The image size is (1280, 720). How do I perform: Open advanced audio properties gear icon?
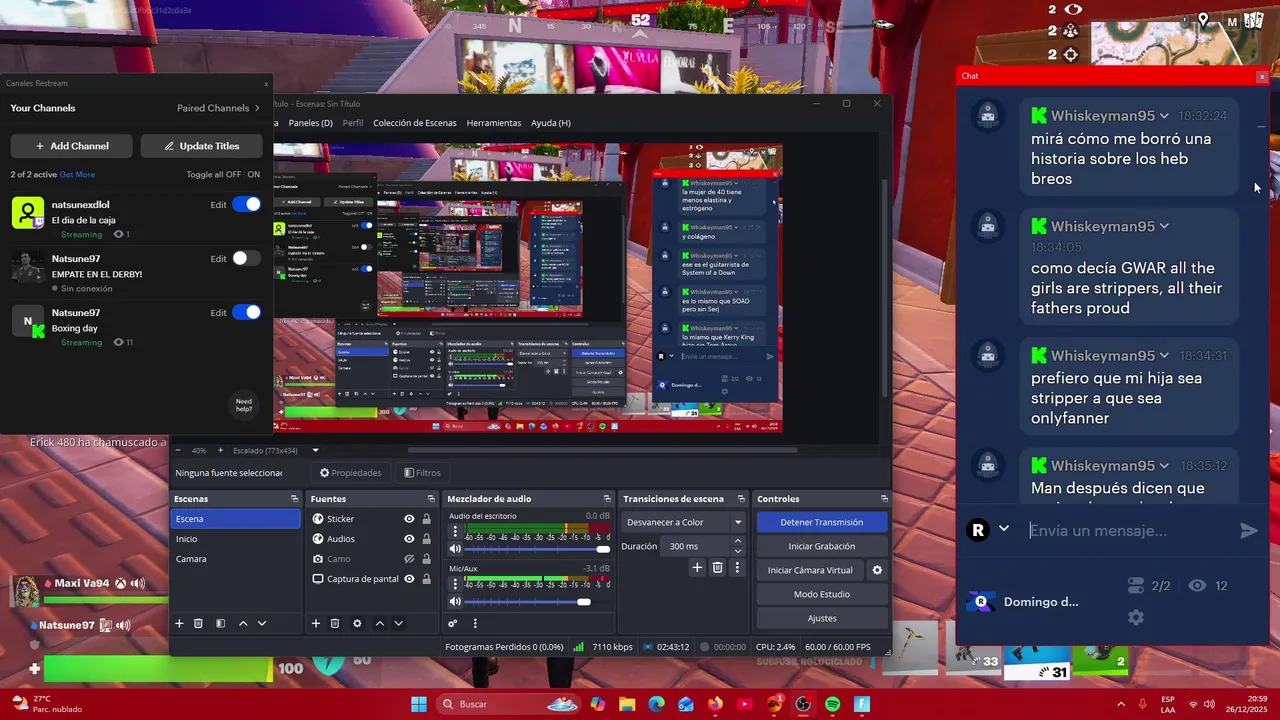(x=453, y=623)
